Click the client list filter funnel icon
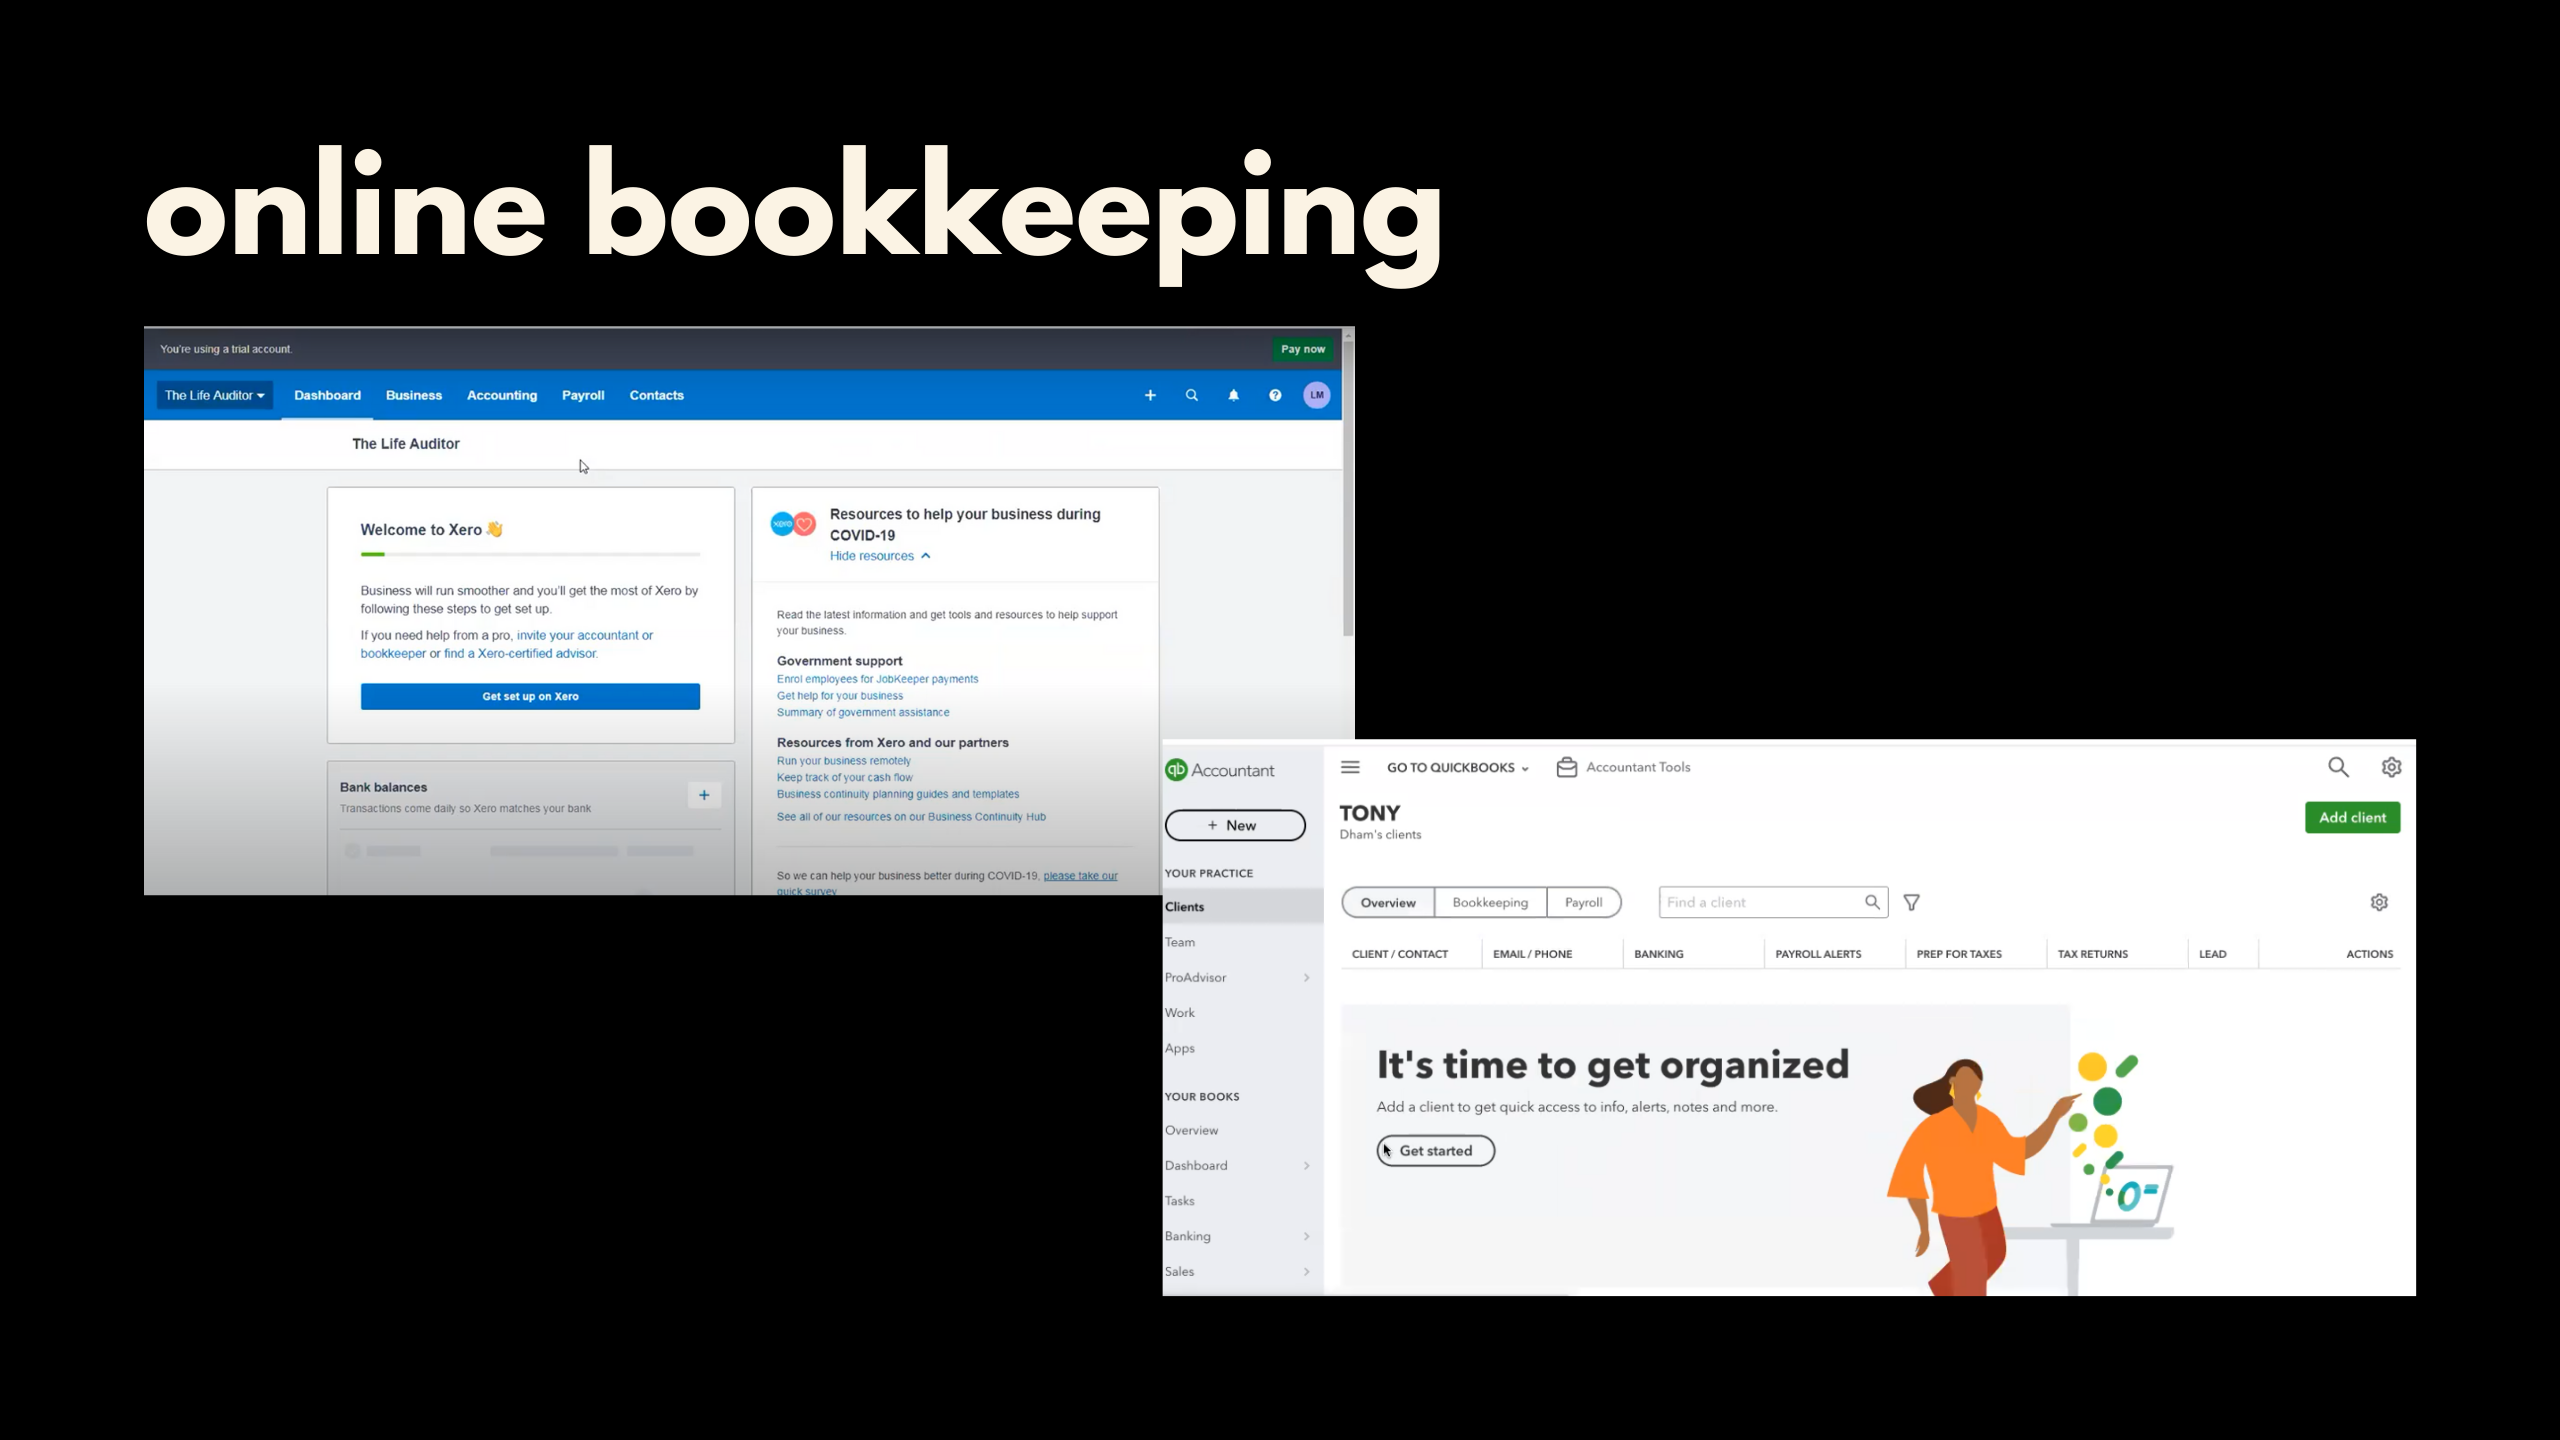The image size is (2560, 1440). point(1911,903)
